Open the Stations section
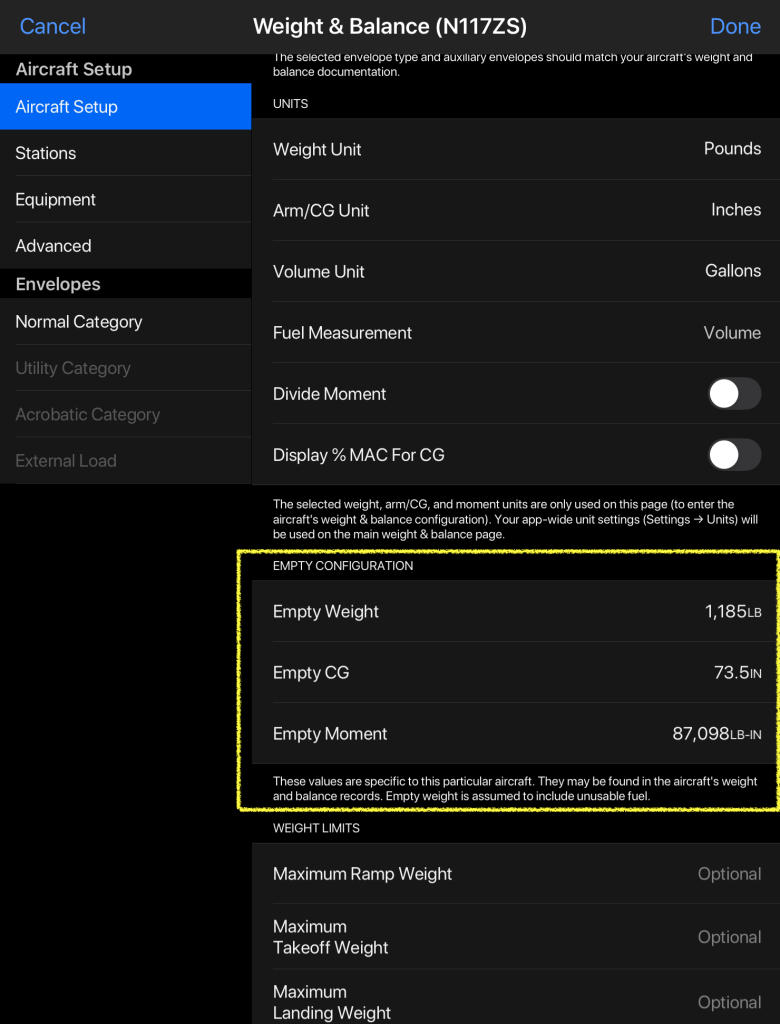The width and height of the screenshot is (780, 1024). 125,153
